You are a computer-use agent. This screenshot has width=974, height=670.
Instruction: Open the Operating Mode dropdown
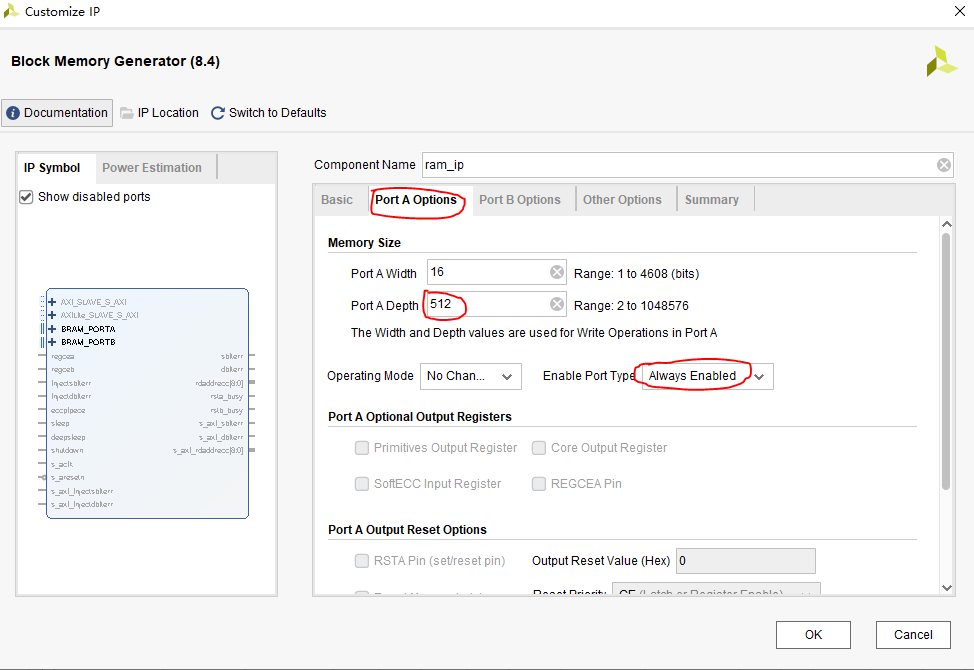click(470, 376)
